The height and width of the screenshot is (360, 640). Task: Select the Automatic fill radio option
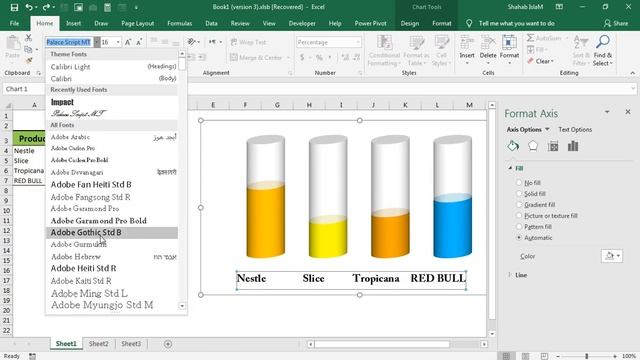pyautogui.click(x=519, y=238)
